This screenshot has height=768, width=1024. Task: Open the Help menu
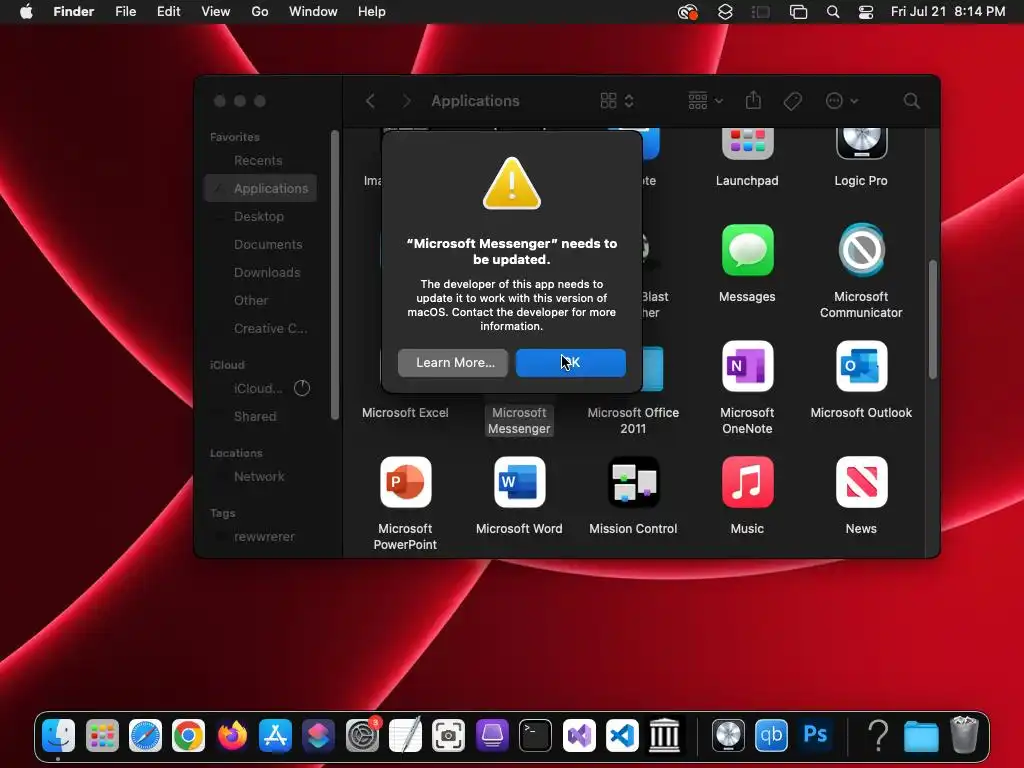pyautogui.click(x=372, y=12)
